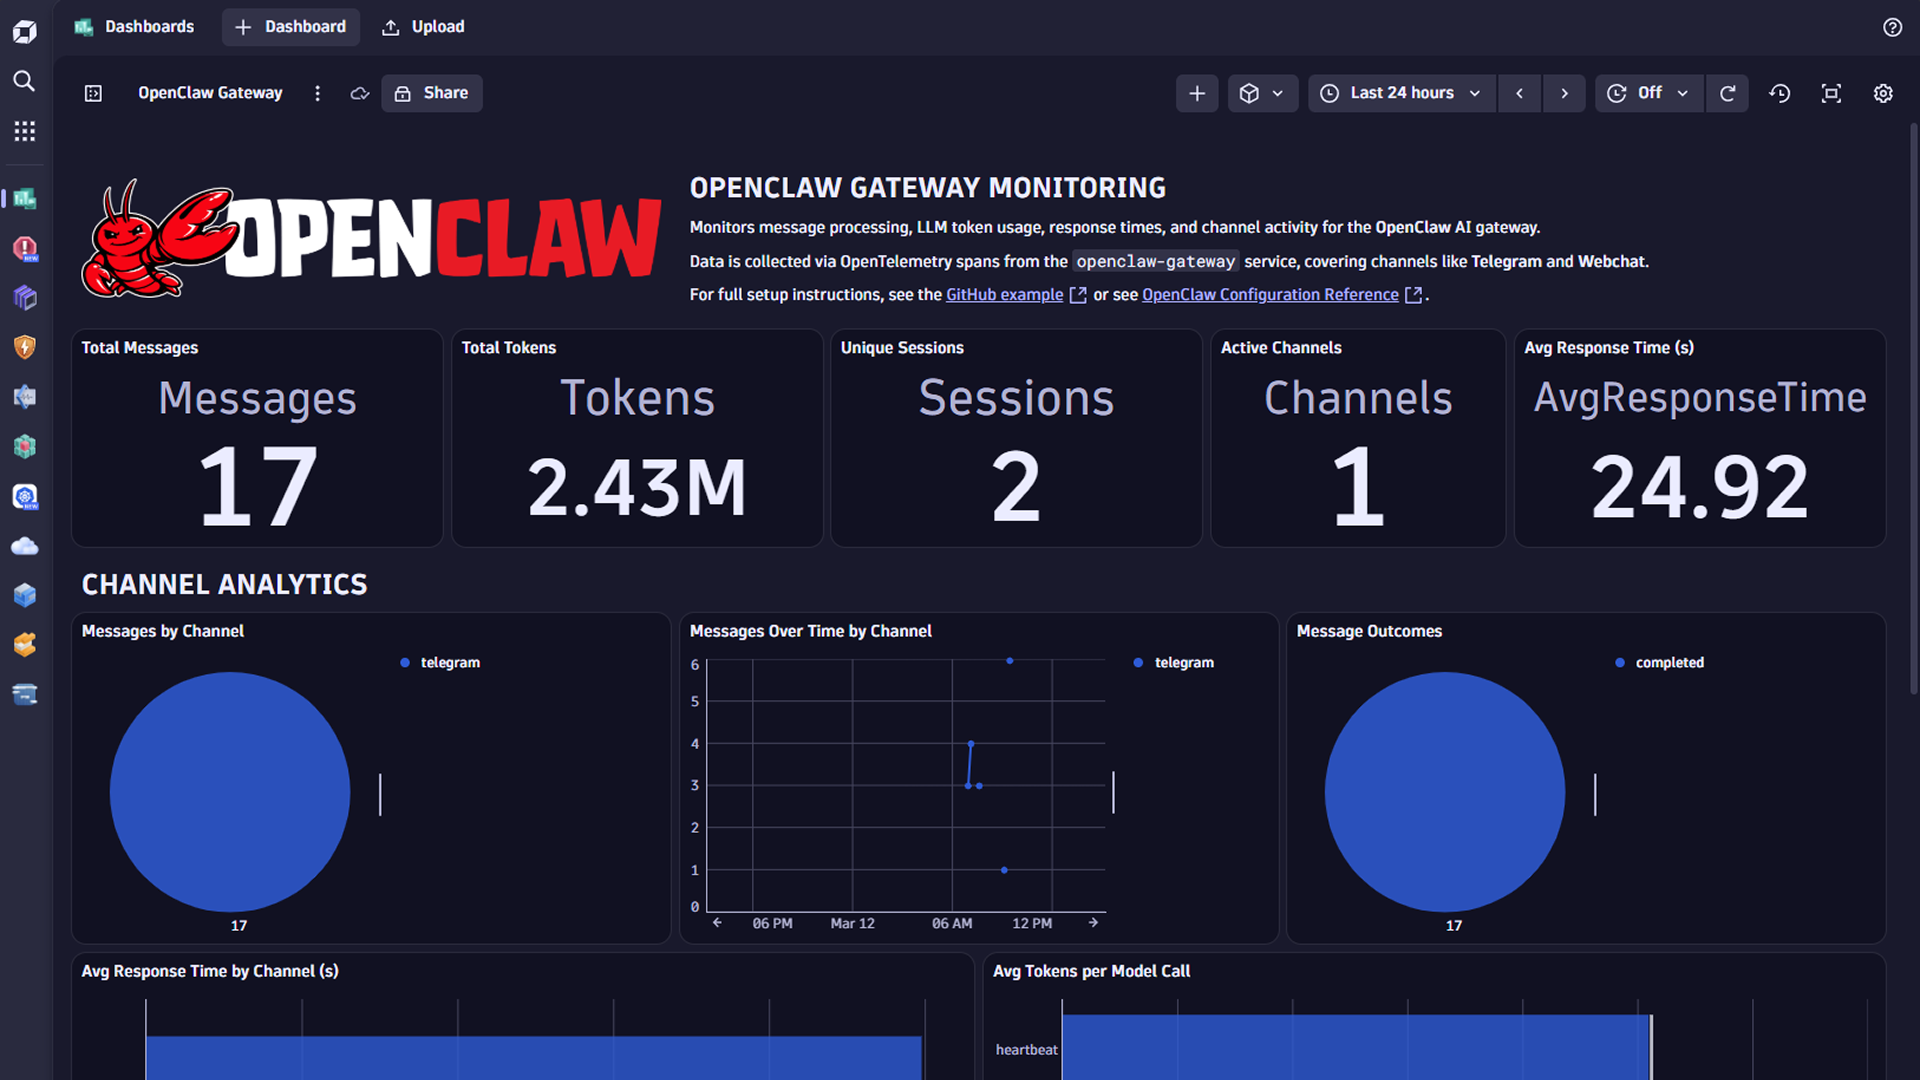Open the Dashboards tab in the top bar

134,27
